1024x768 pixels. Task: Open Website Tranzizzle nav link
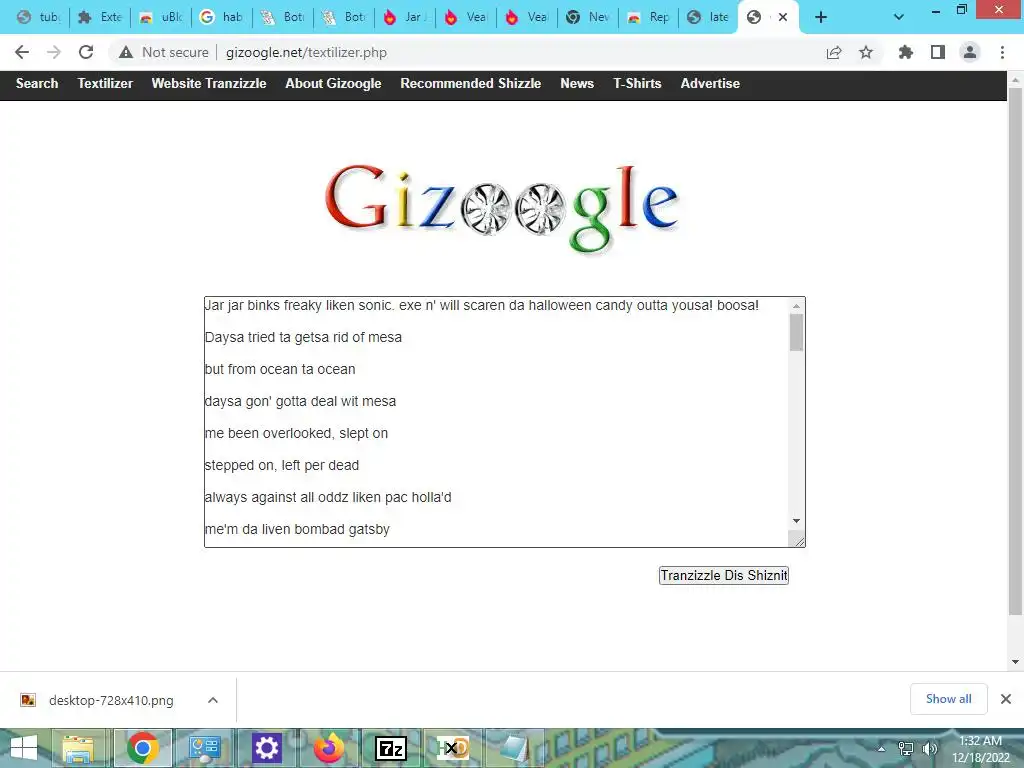(x=209, y=84)
